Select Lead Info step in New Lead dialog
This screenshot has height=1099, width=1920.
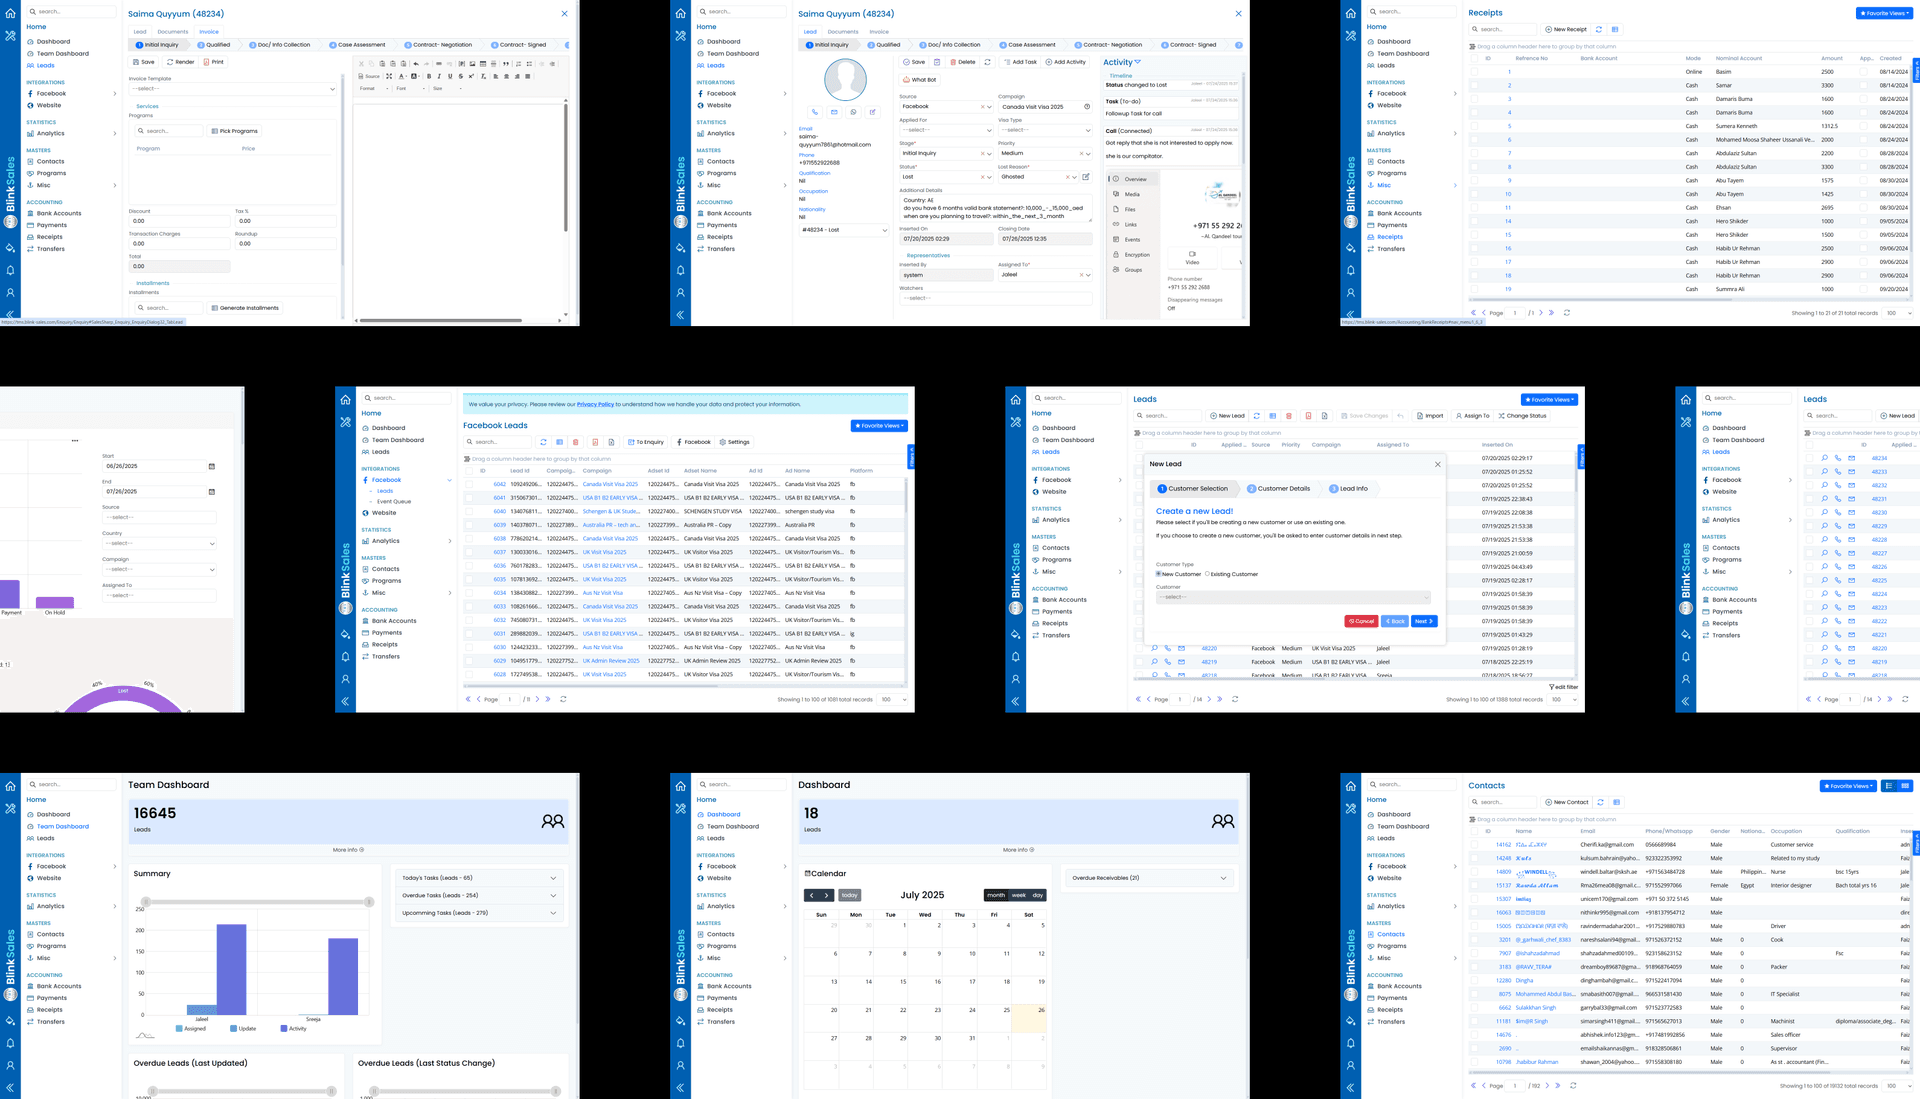click(x=1349, y=489)
